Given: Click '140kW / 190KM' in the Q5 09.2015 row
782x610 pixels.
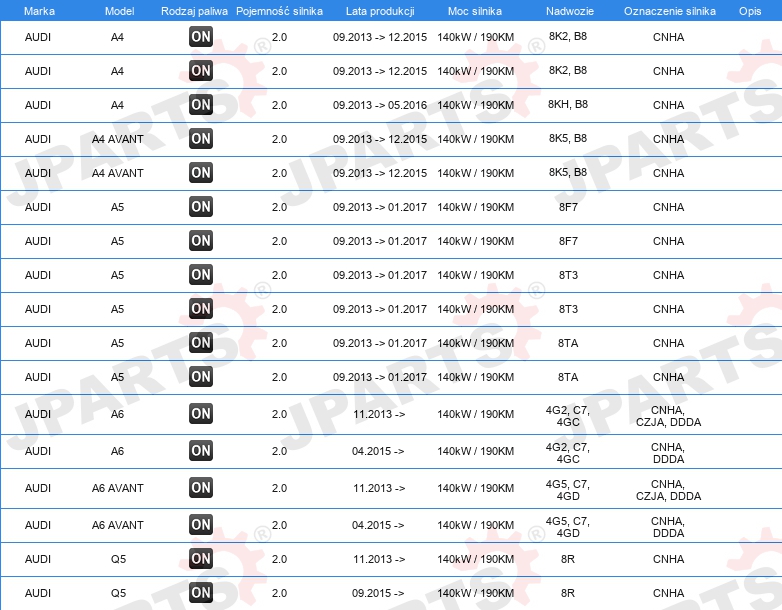Looking at the screenshot, I should [476, 593].
